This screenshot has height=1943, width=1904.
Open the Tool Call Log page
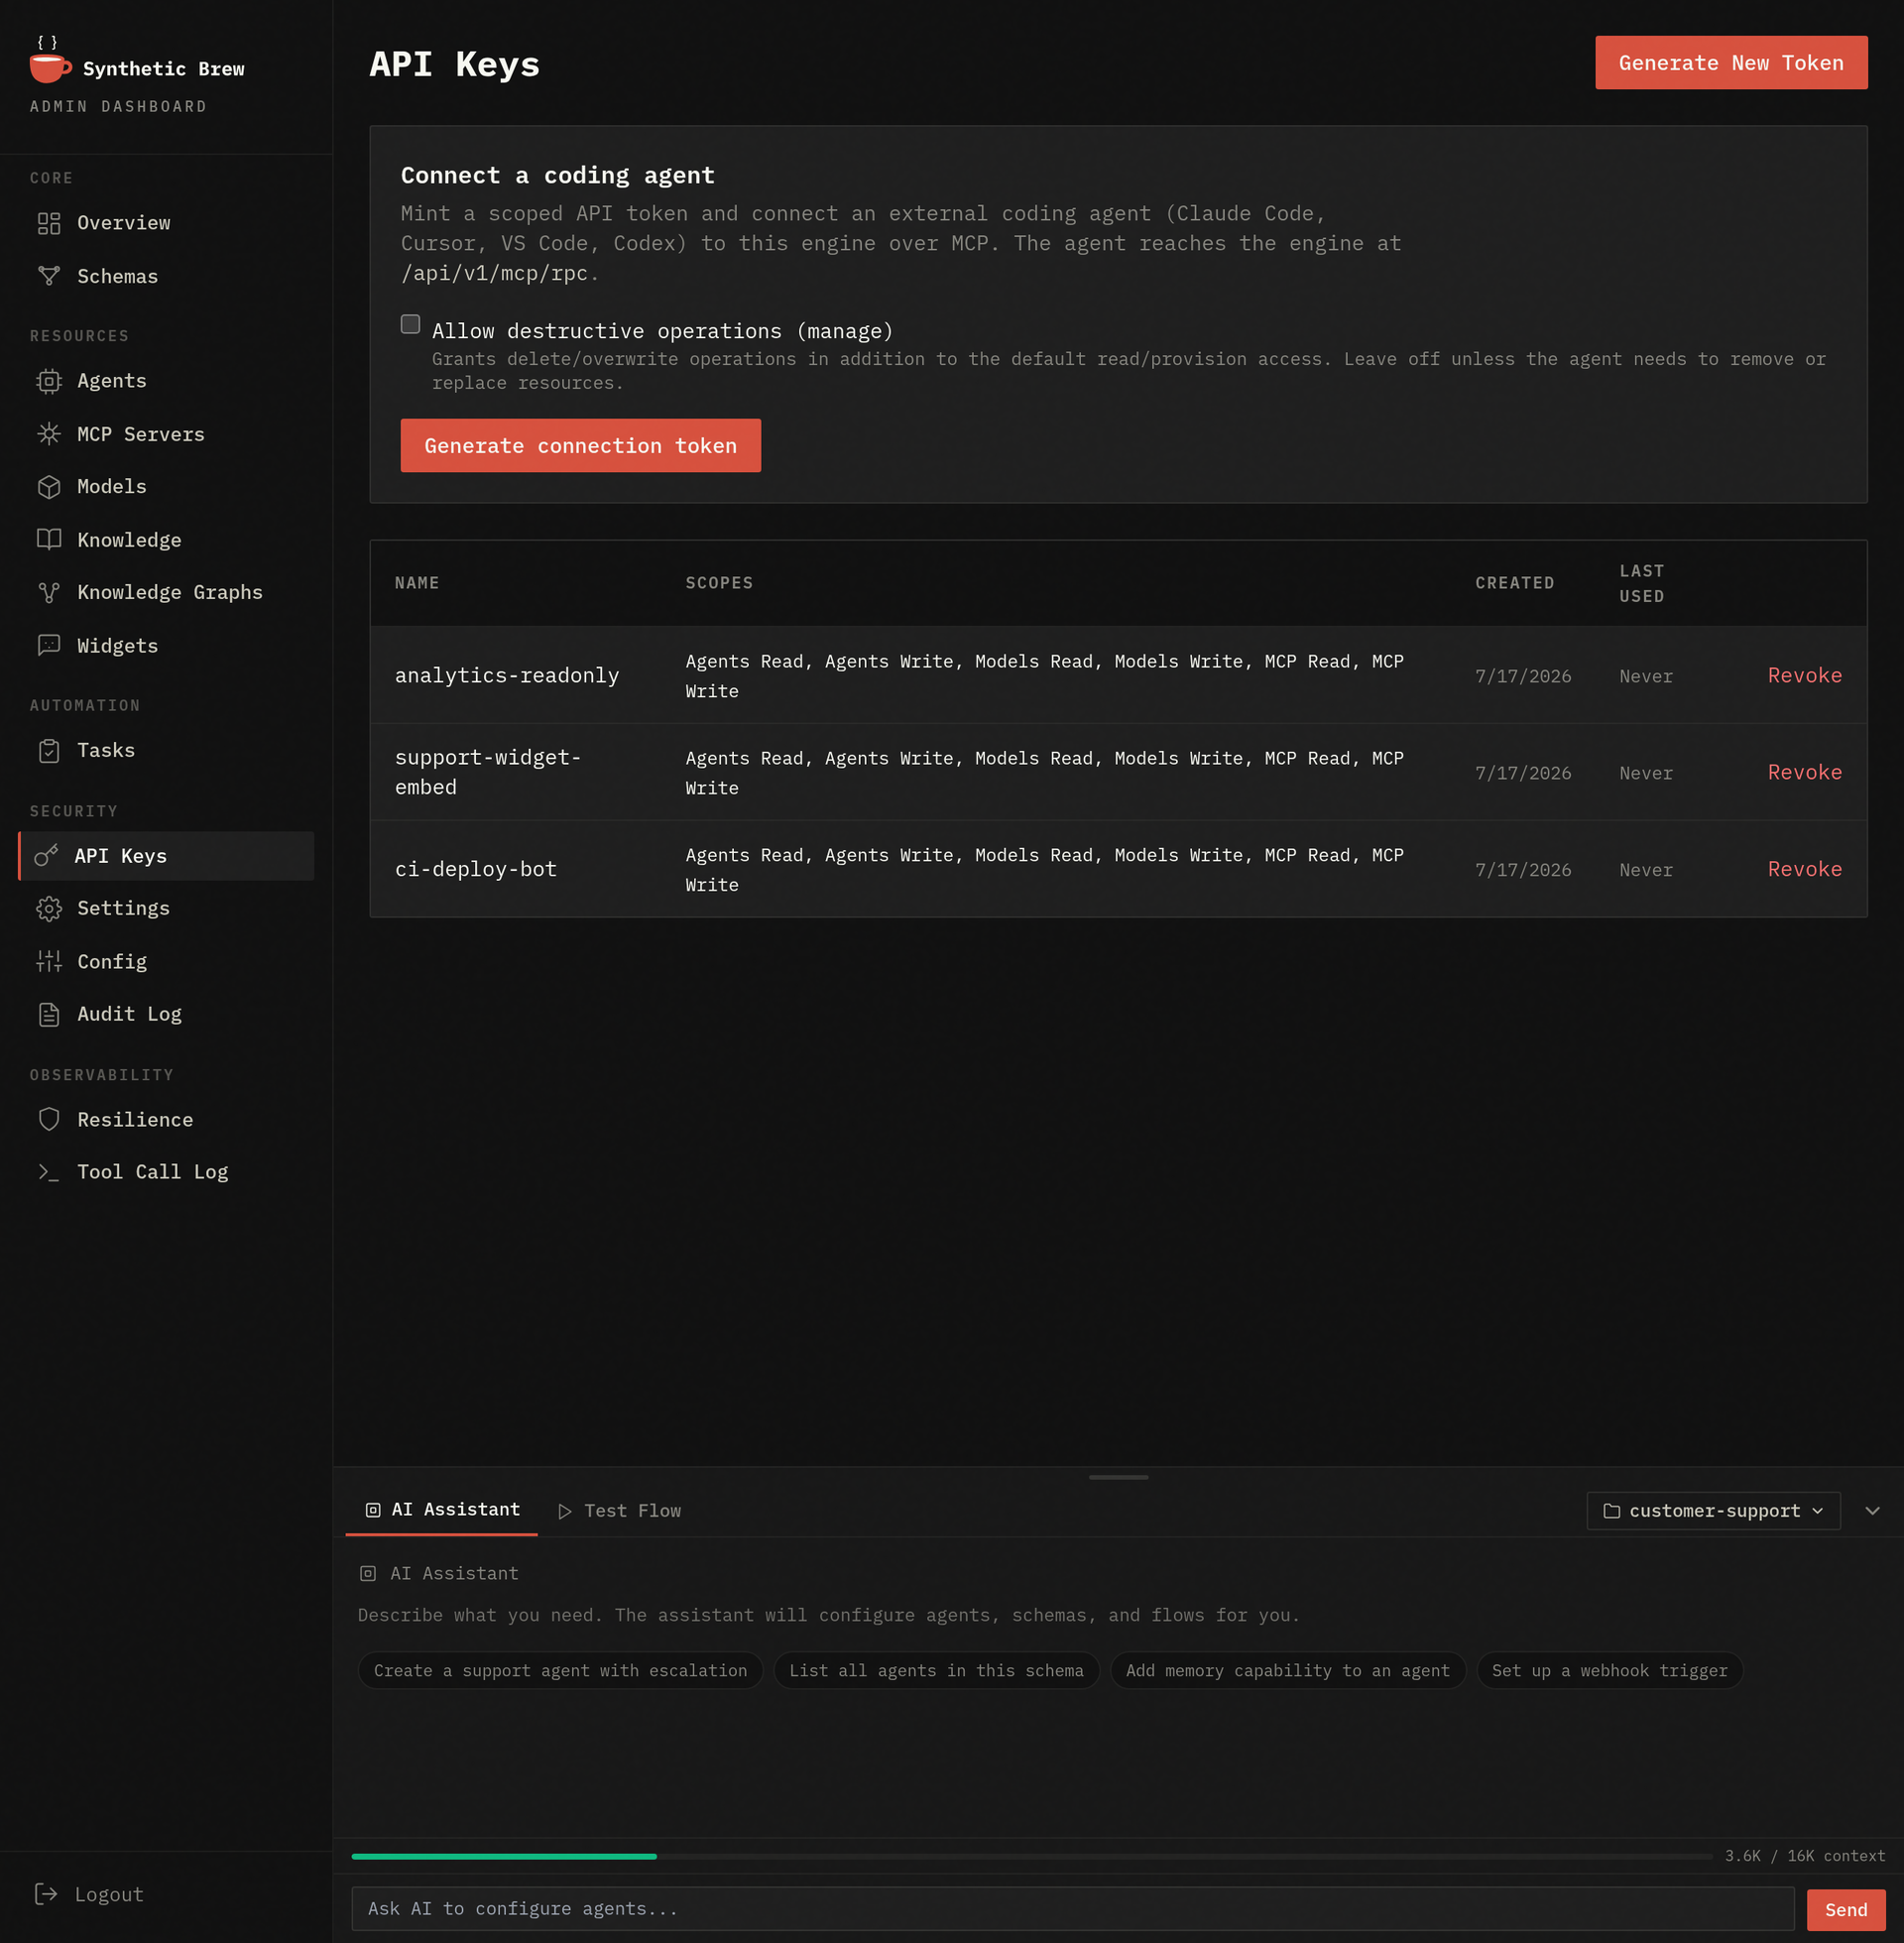coord(166,1172)
